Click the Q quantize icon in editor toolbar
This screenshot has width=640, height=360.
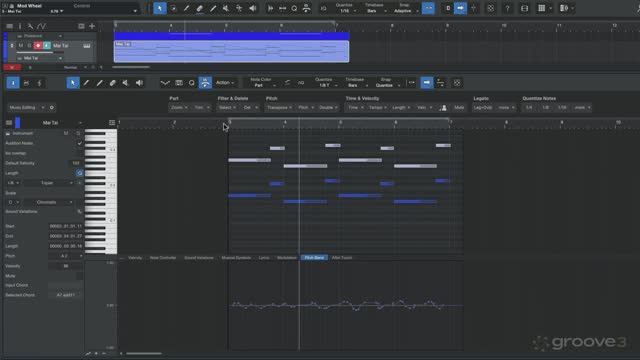pos(191,83)
